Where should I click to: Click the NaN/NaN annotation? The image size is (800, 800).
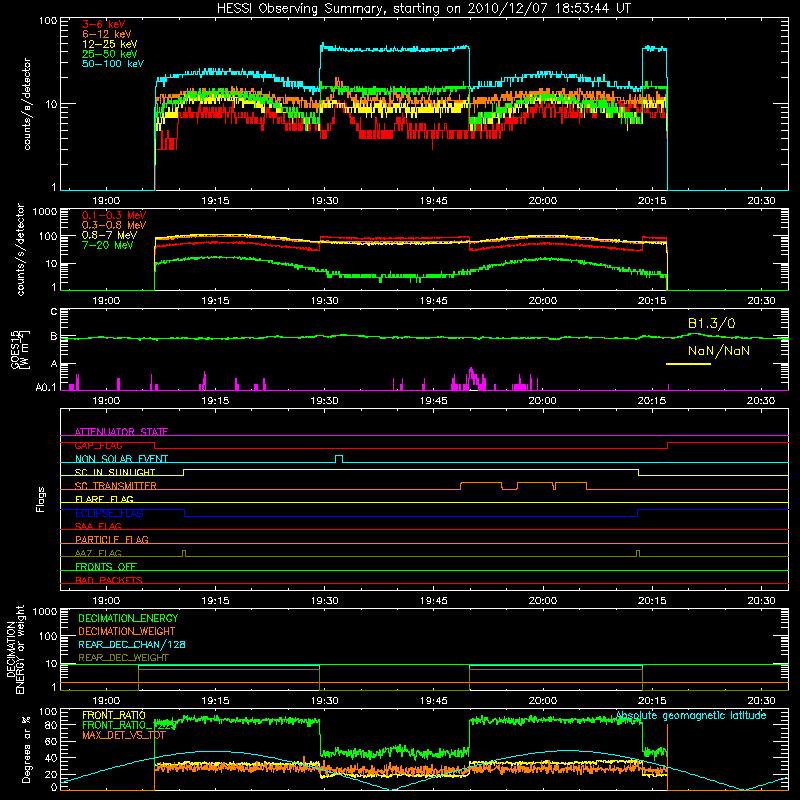(718, 351)
